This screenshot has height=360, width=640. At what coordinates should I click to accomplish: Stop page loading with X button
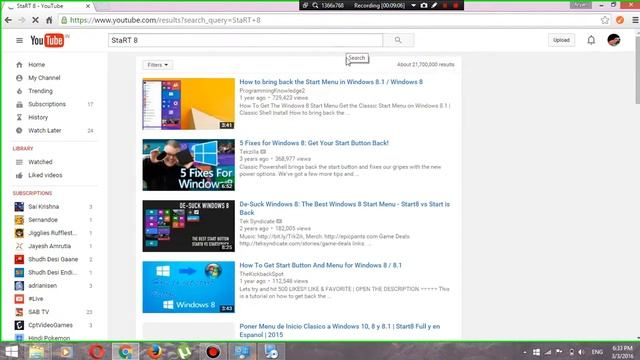click(35, 20)
